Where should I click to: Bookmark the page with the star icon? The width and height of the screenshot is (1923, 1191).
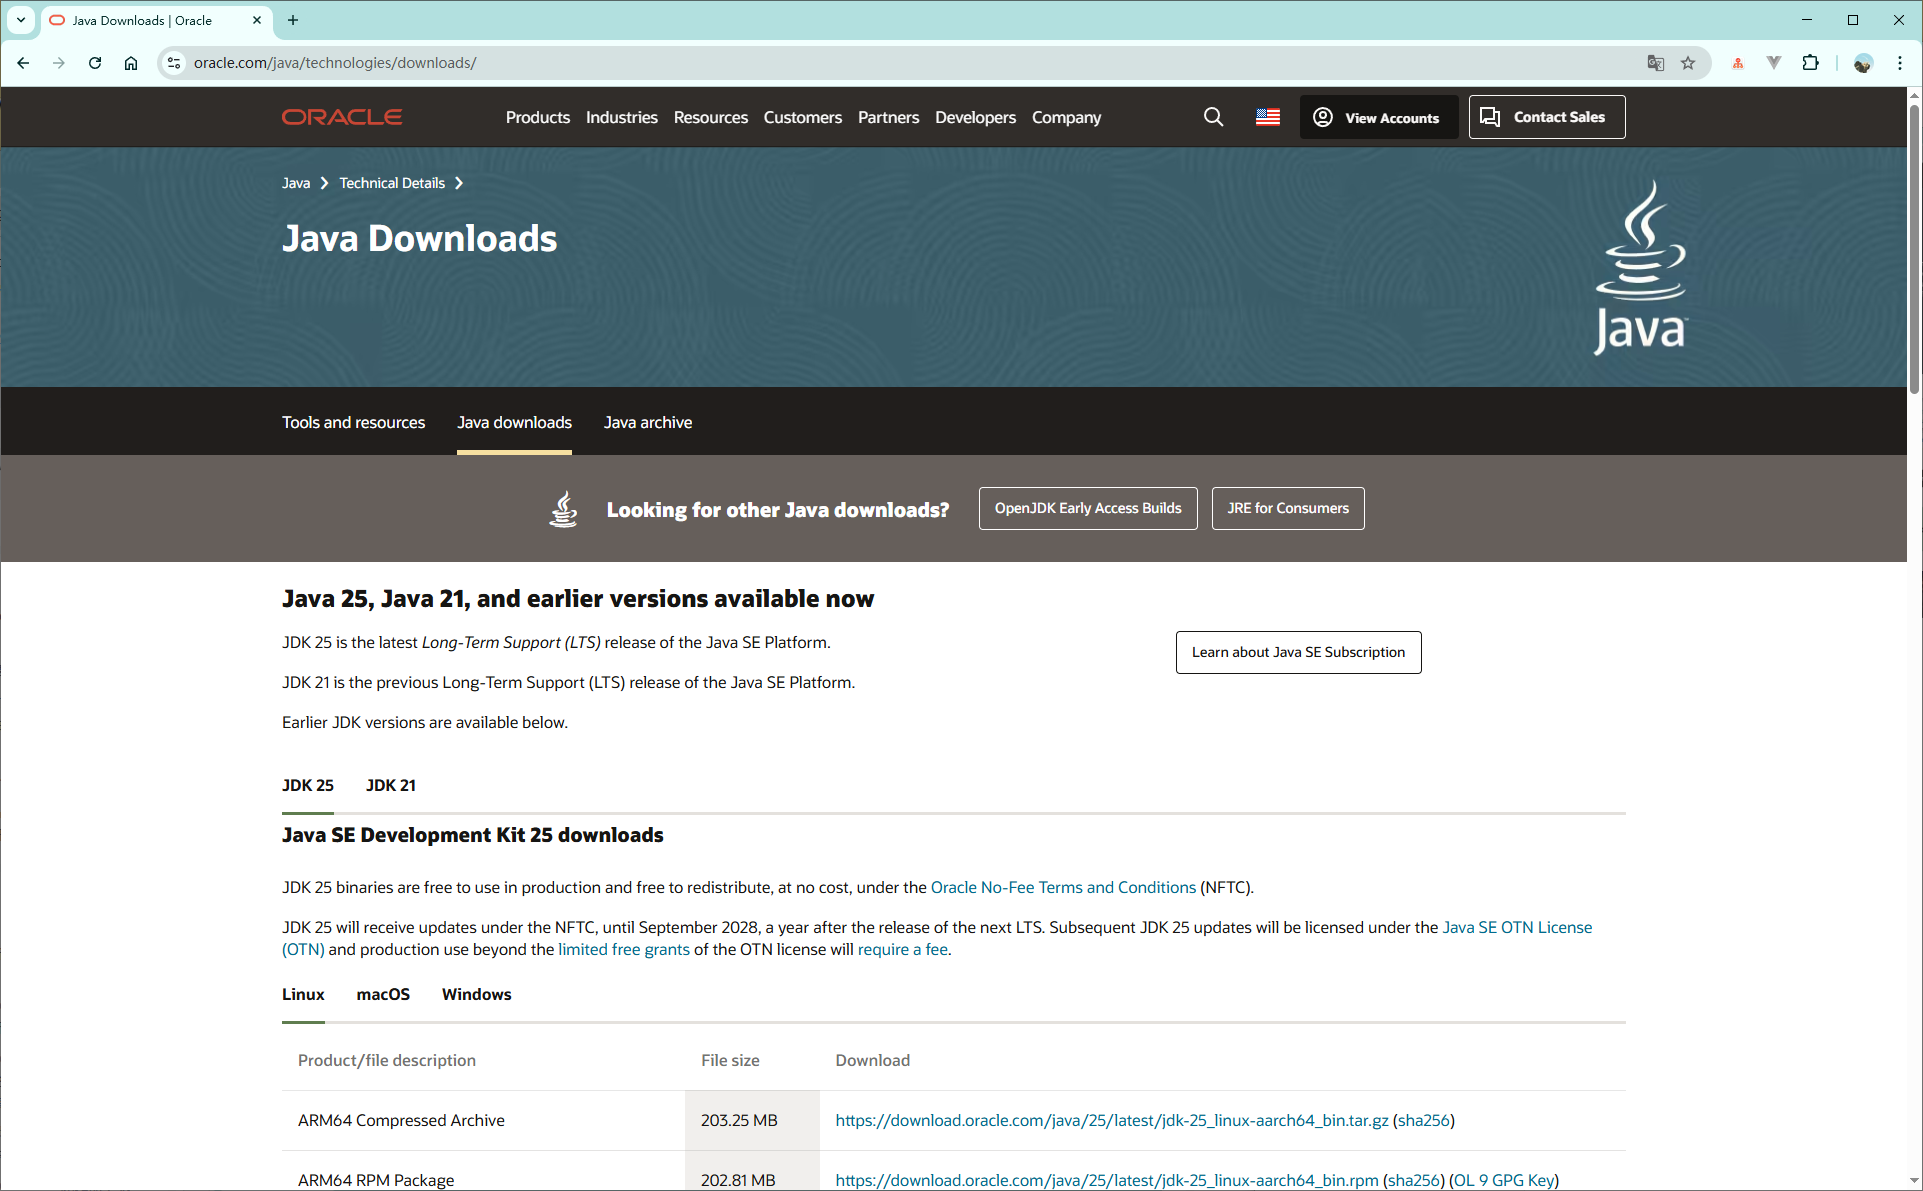tap(1688, 62)
